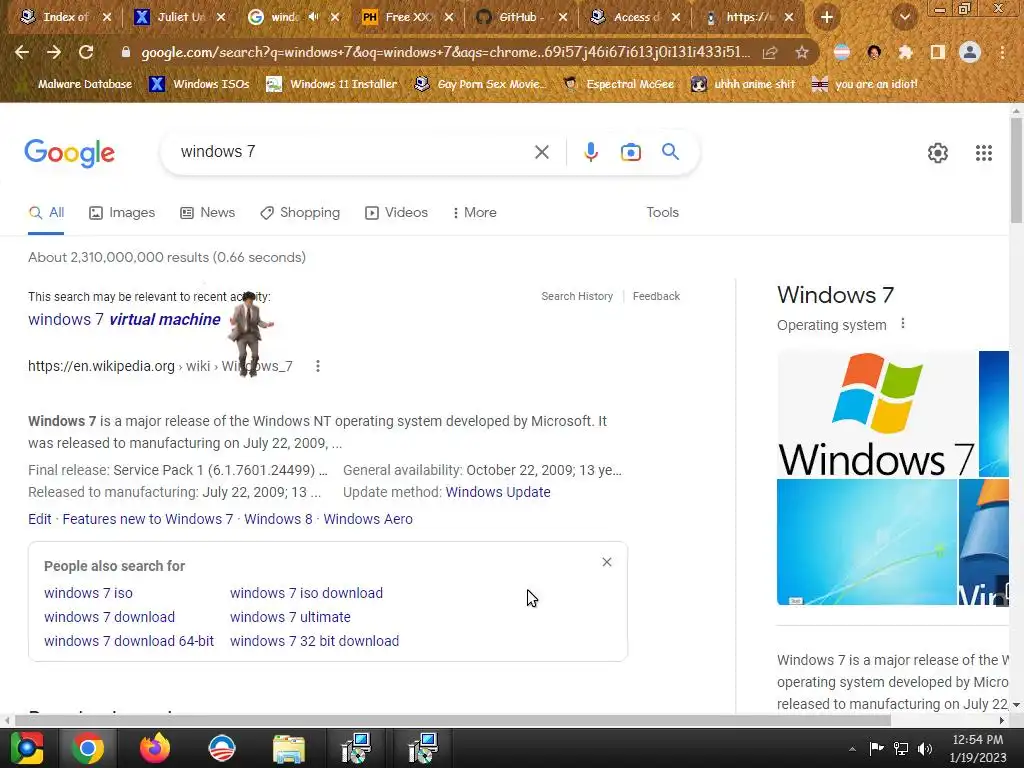Close the Juliet tab
The image size is (1024, 768).
pos(221,17)
